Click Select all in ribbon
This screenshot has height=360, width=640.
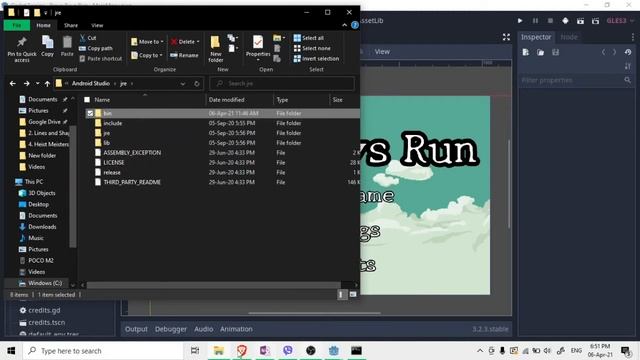click(x=309, y=38)
